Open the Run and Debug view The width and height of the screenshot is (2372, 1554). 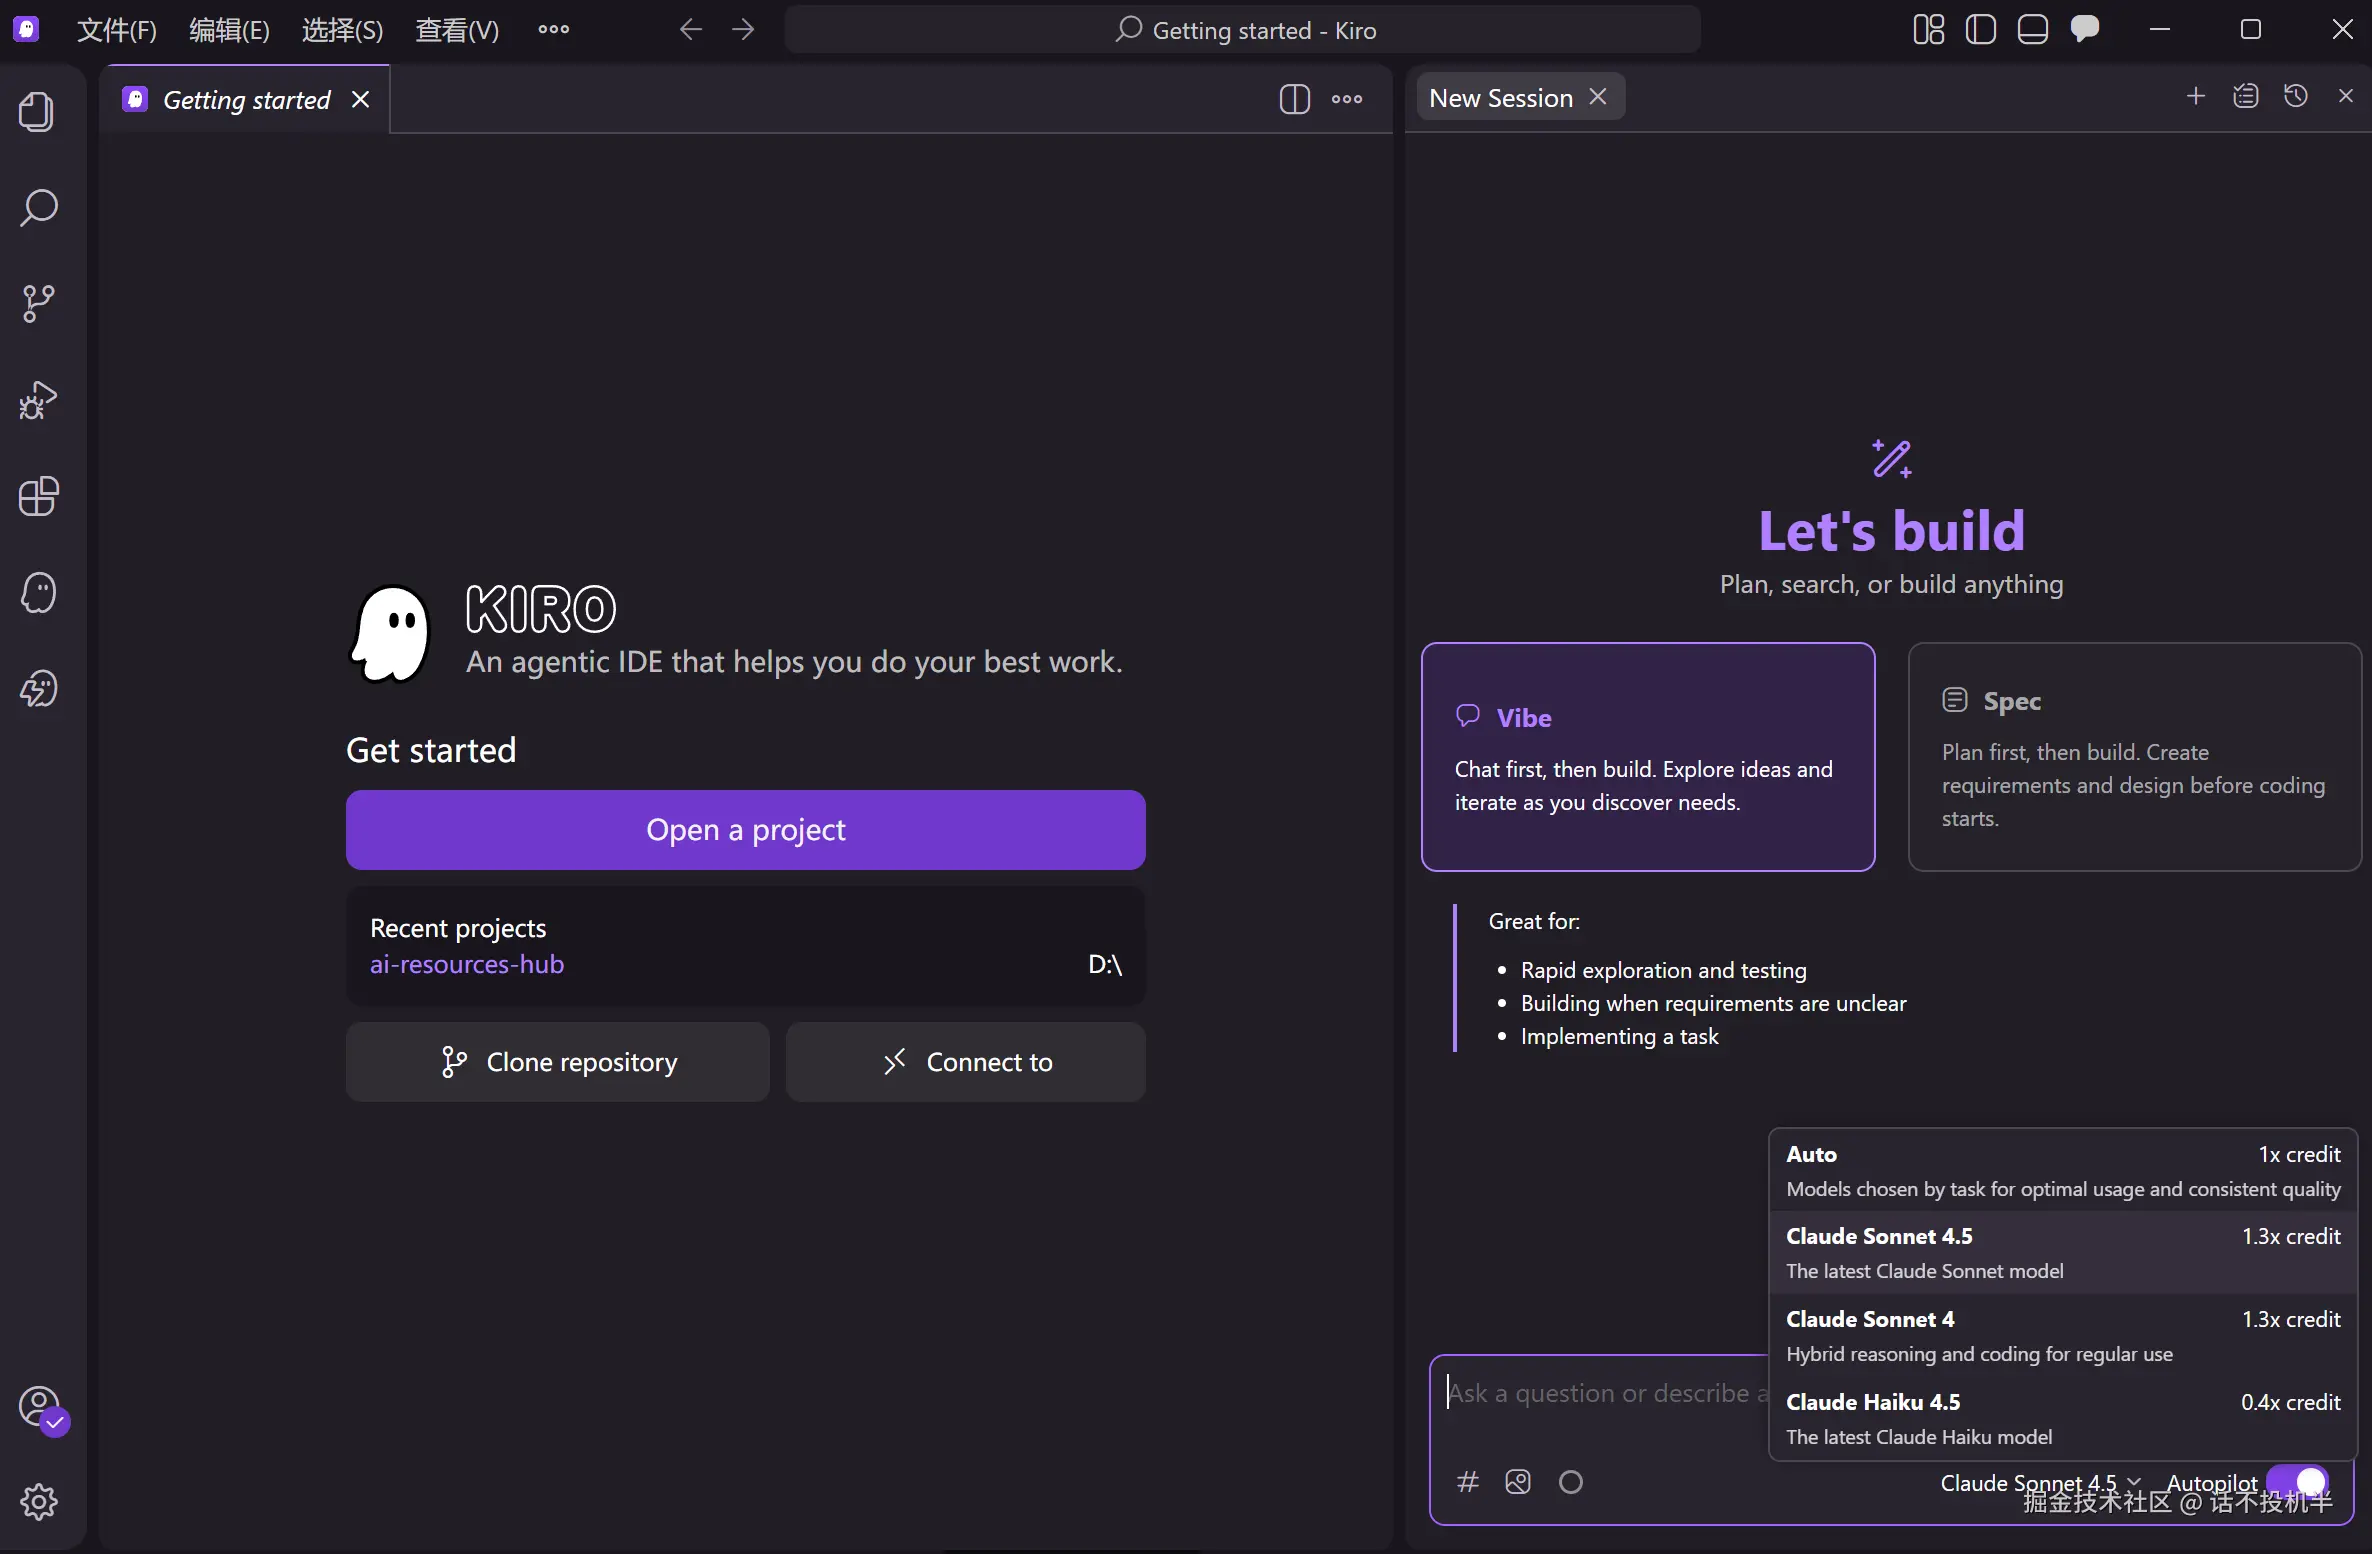(38, 399)
